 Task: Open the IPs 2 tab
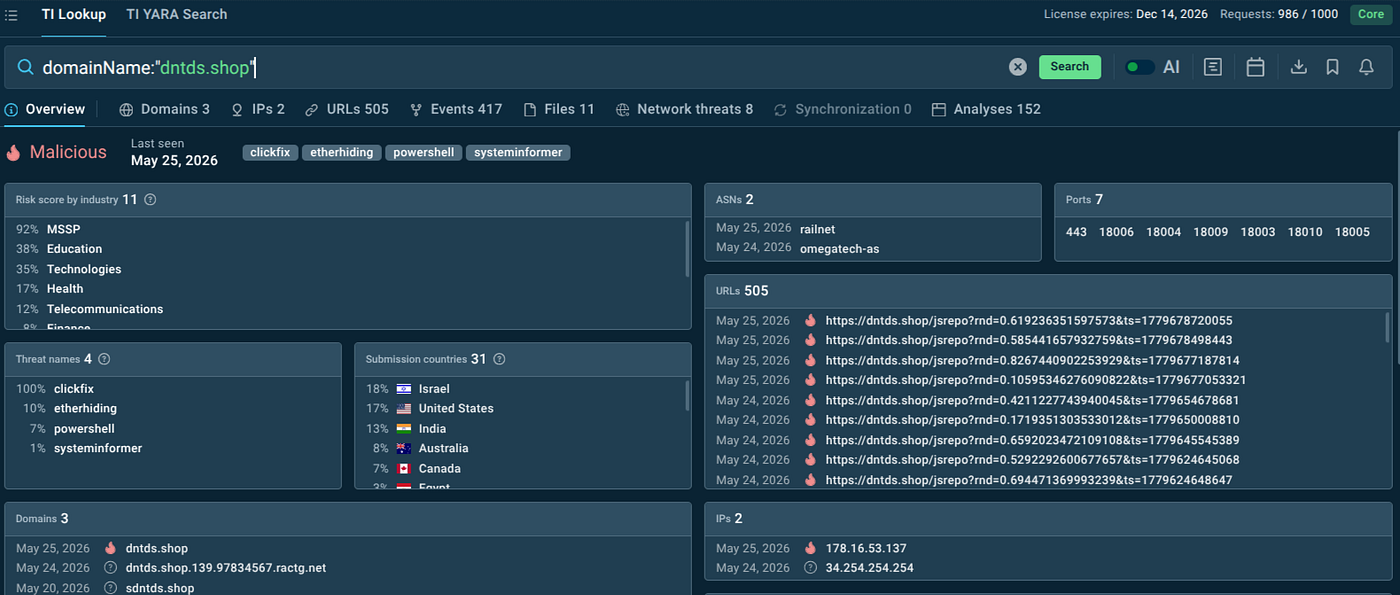pos(257,109)
